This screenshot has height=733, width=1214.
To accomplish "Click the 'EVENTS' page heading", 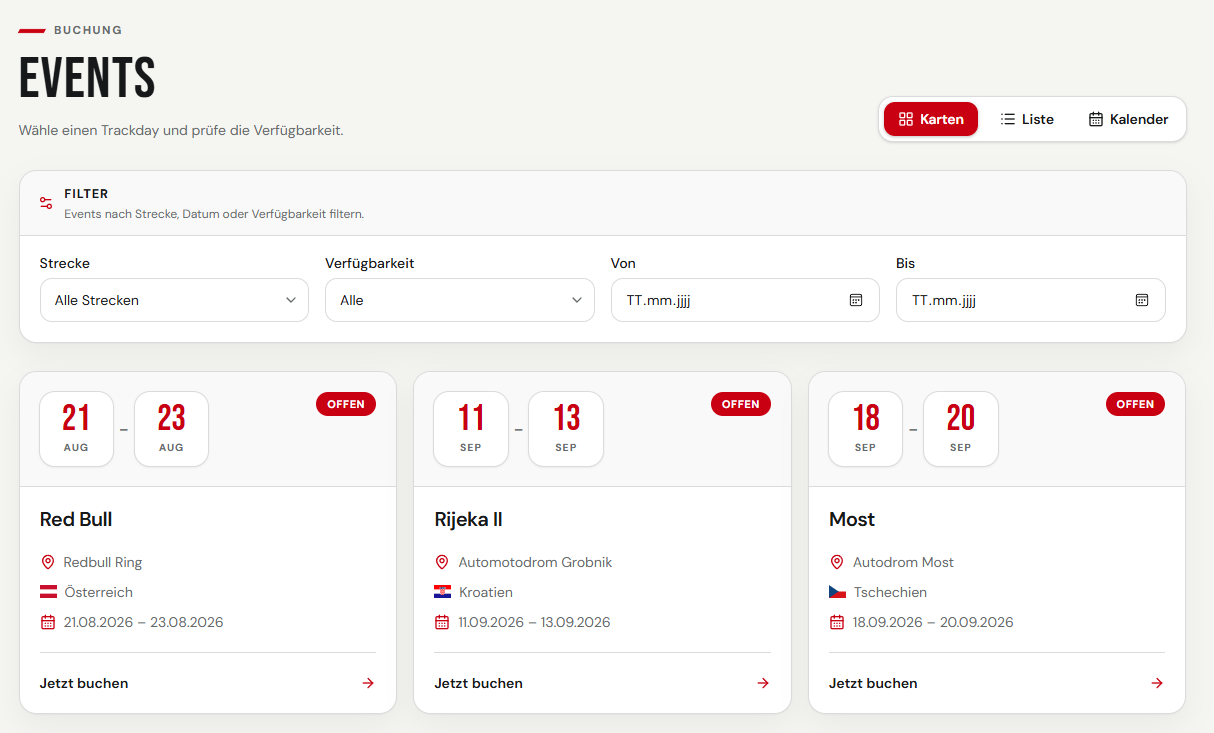I will pyautogui.click(x=87, y=77).
